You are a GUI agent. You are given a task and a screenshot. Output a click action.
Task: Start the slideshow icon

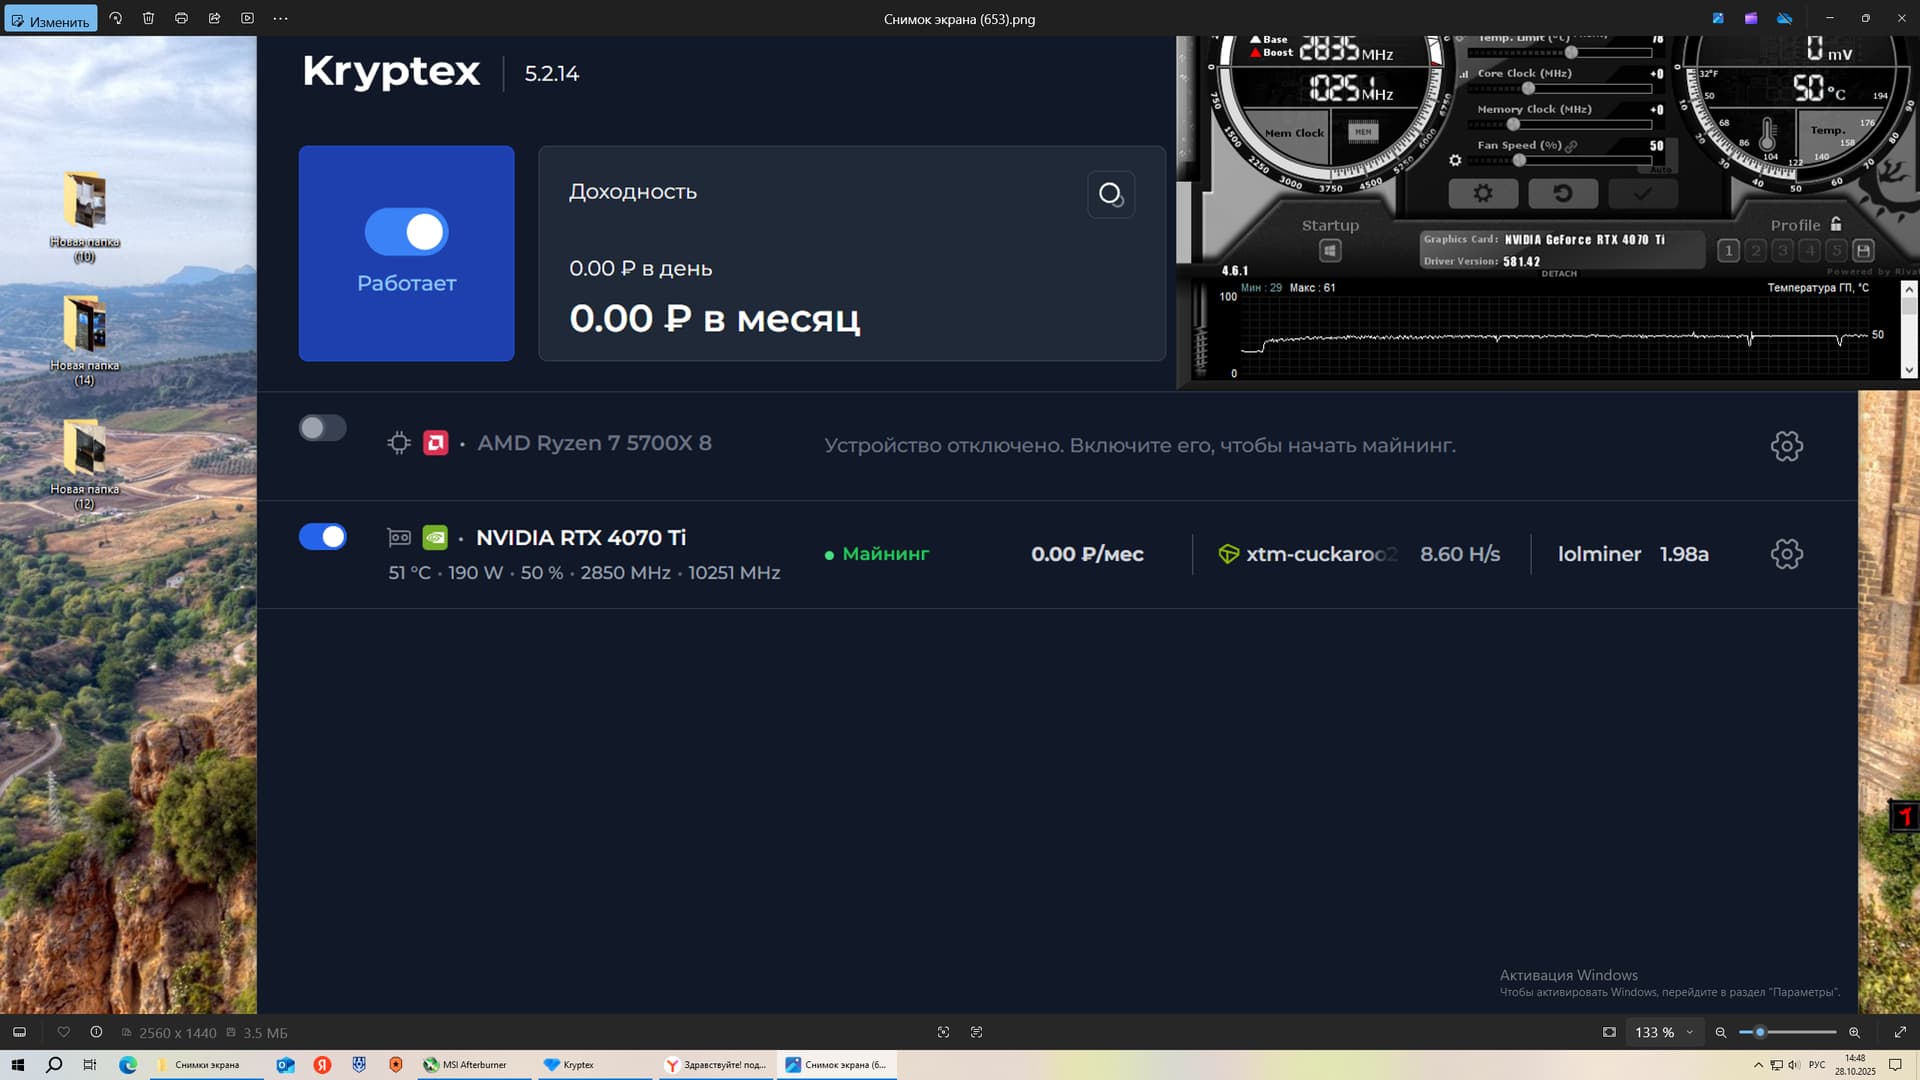247,18
